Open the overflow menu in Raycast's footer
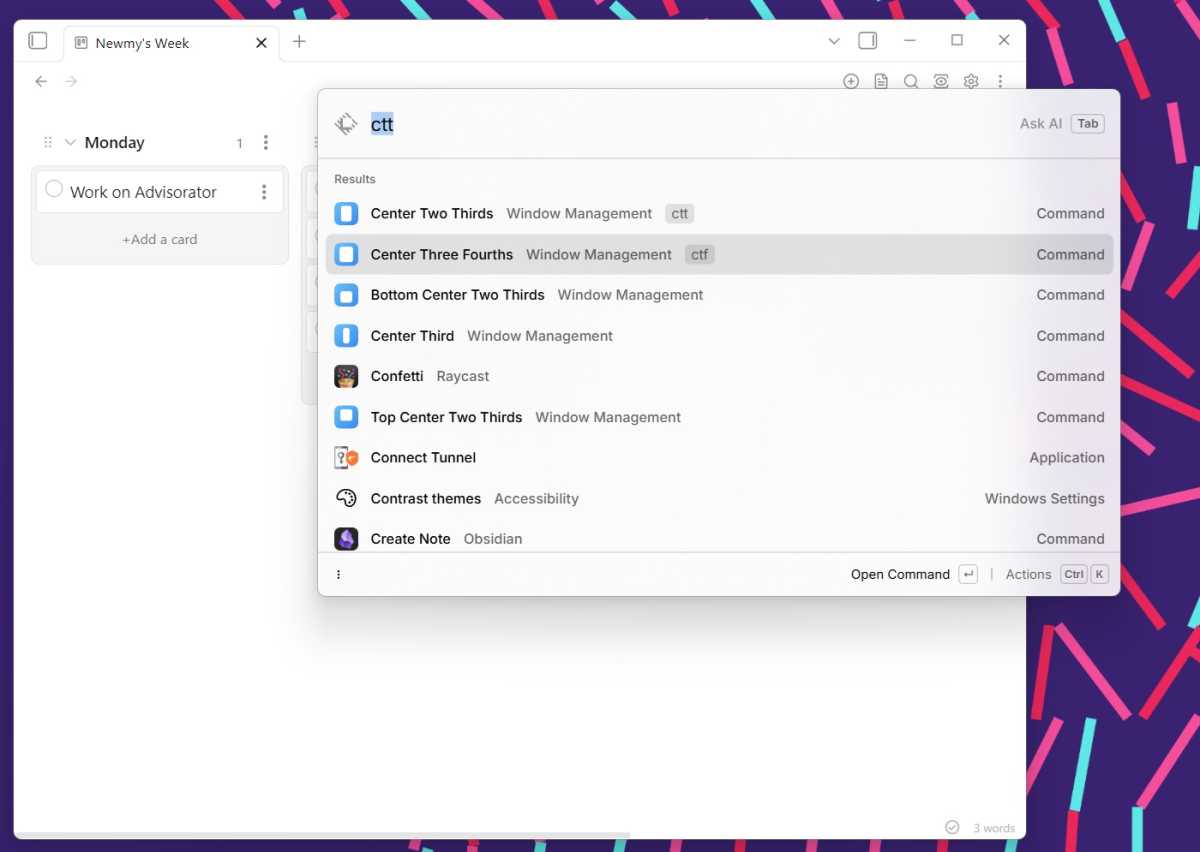Image resolution: width=1200 pixels, height=852 pixels. click(338, 574)
